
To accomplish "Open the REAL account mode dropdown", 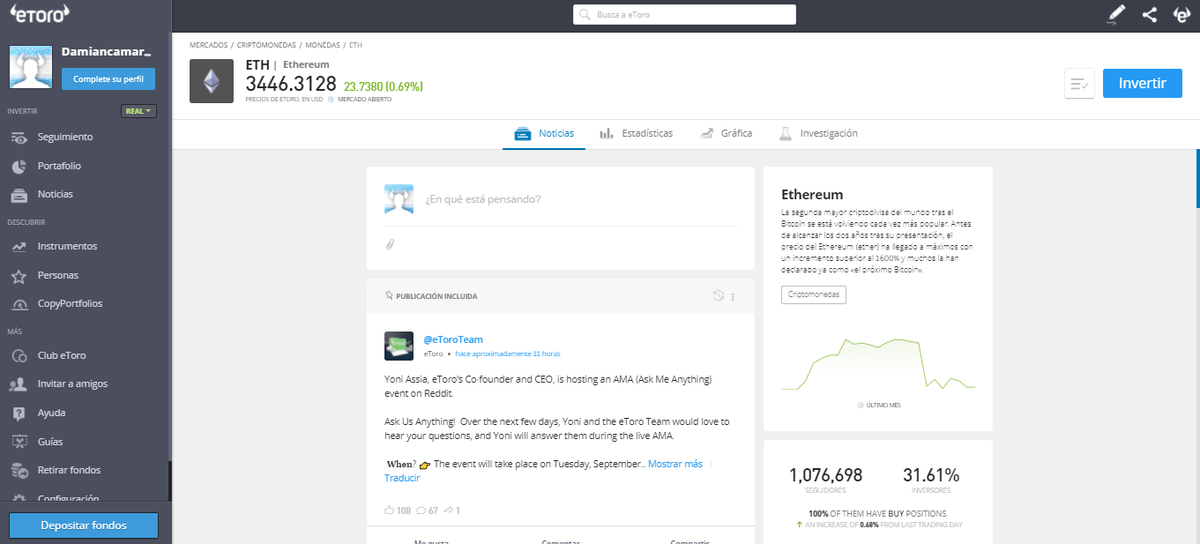I will tap(139, 111).
